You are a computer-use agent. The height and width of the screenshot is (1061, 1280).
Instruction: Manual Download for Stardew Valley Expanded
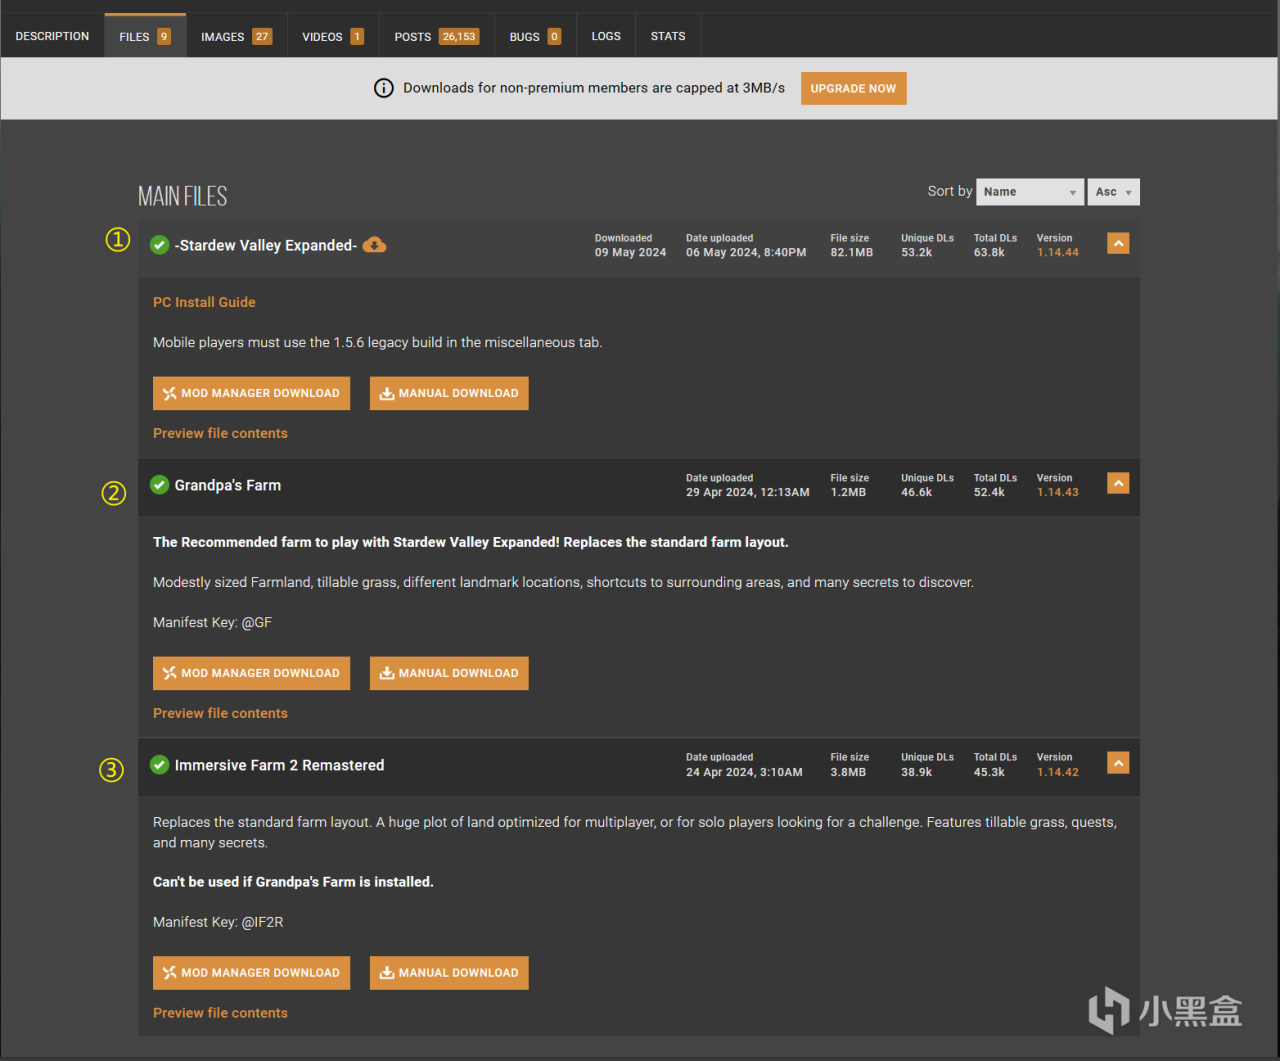coord(449,393)
